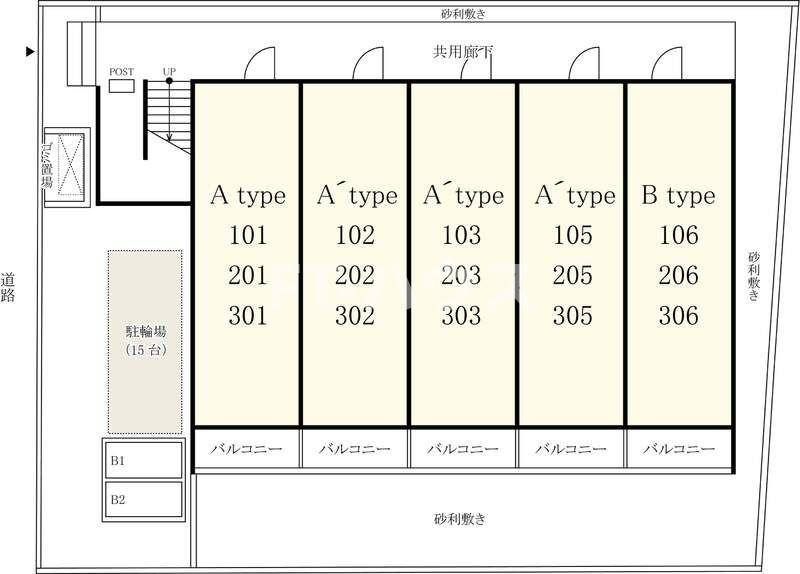Click the top 砂利敷き label
This screenshot has width=800, height=574.
463,14
